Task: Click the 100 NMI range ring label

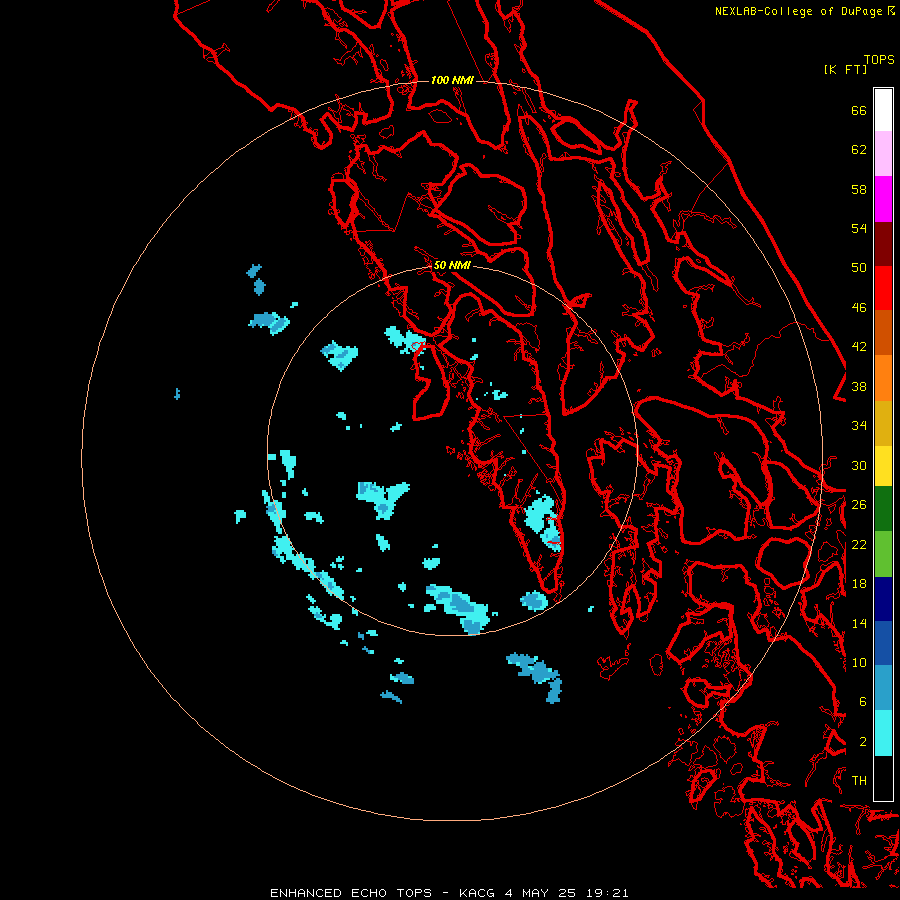Action: [452, 80]
